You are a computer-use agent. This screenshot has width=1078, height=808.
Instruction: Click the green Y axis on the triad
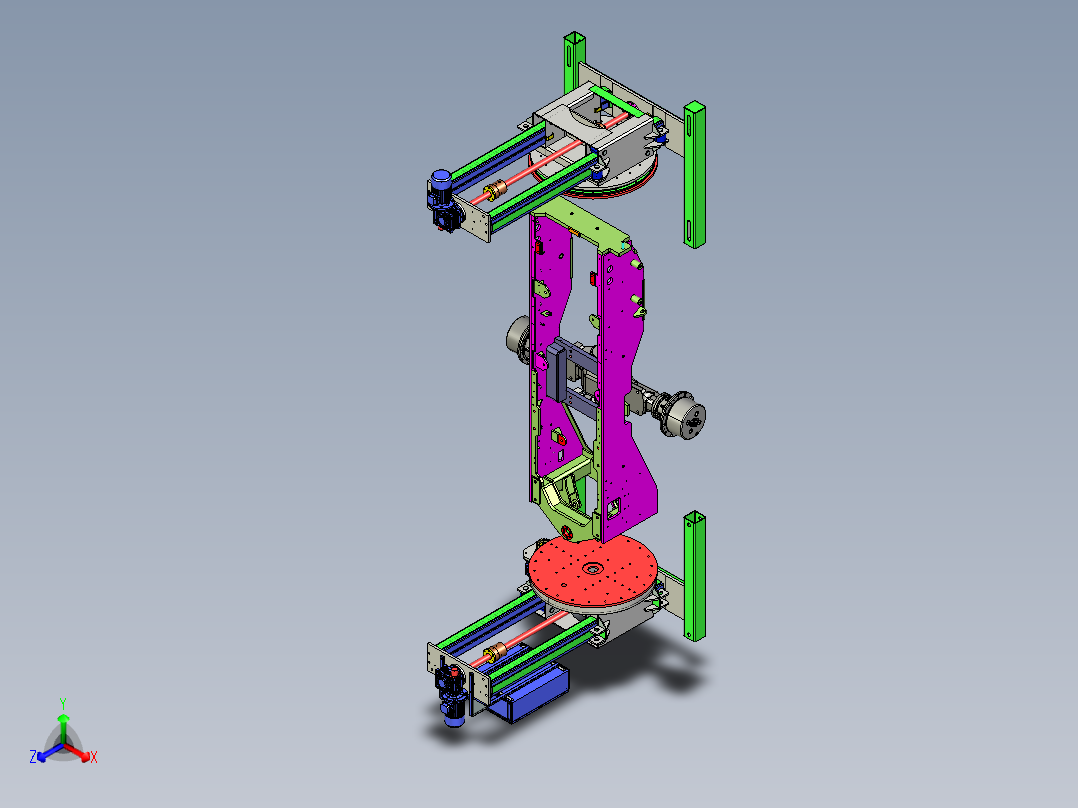(x=63, y=728)
